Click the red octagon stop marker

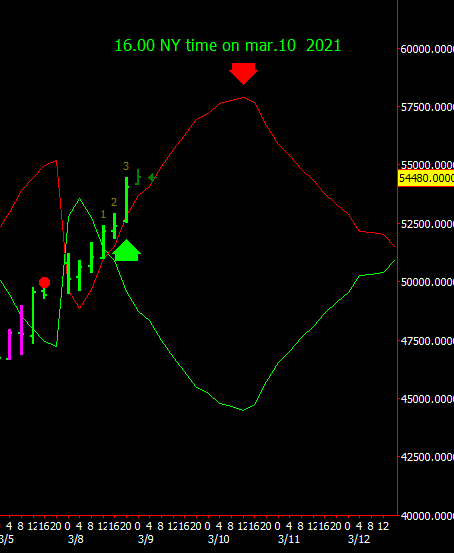tap(44, 282)
